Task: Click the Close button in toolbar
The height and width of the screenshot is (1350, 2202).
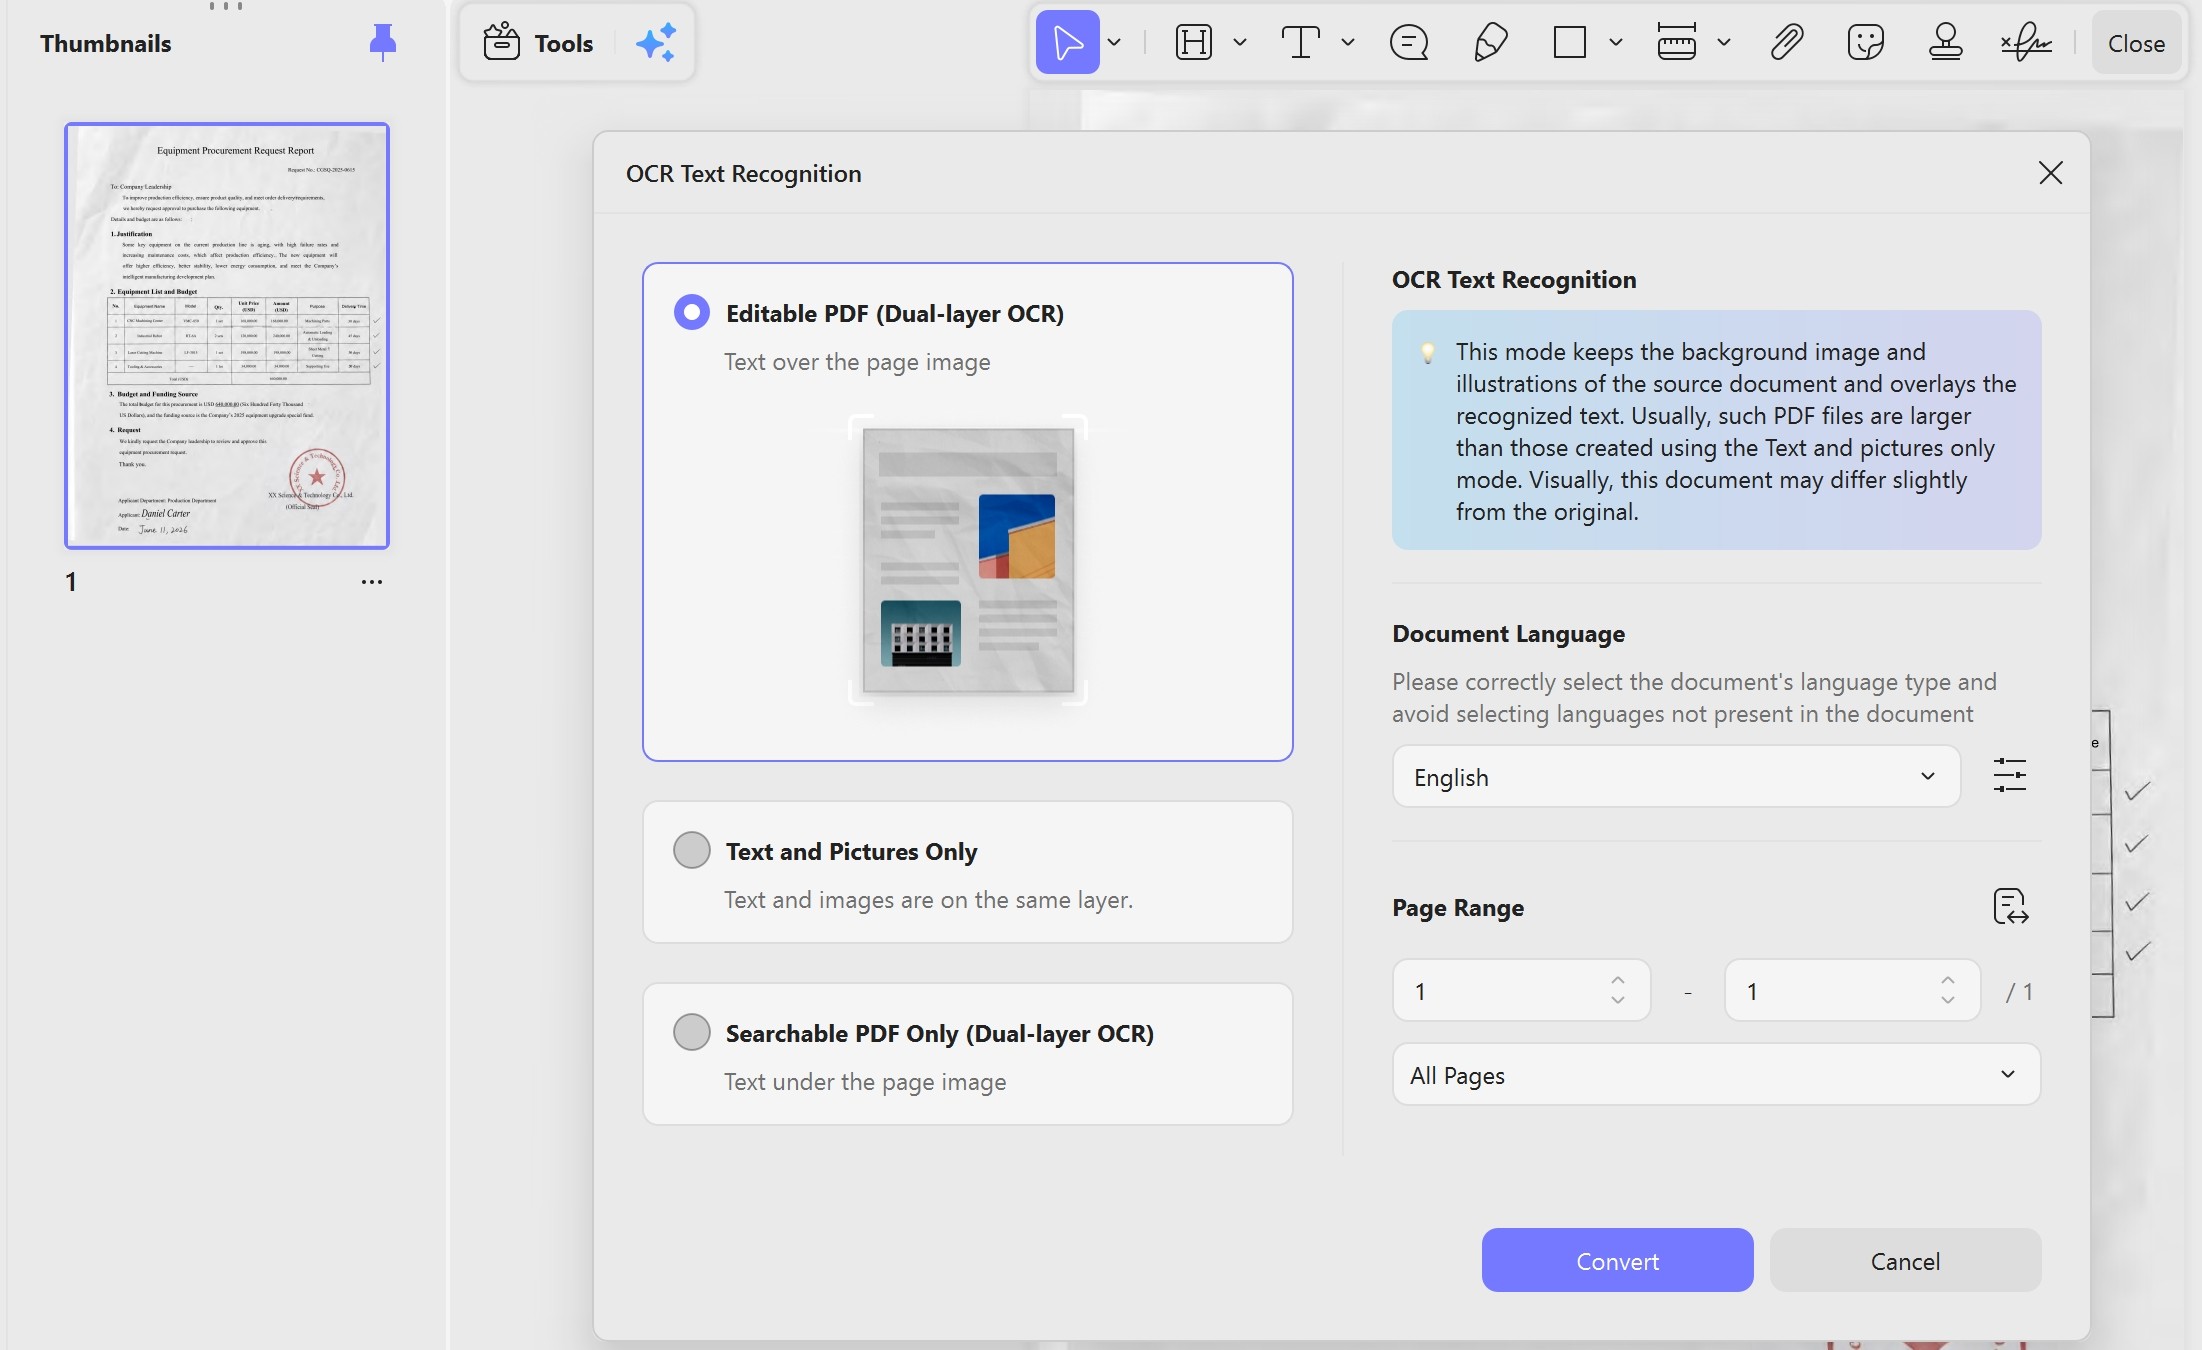Action: click(2136, 43)
